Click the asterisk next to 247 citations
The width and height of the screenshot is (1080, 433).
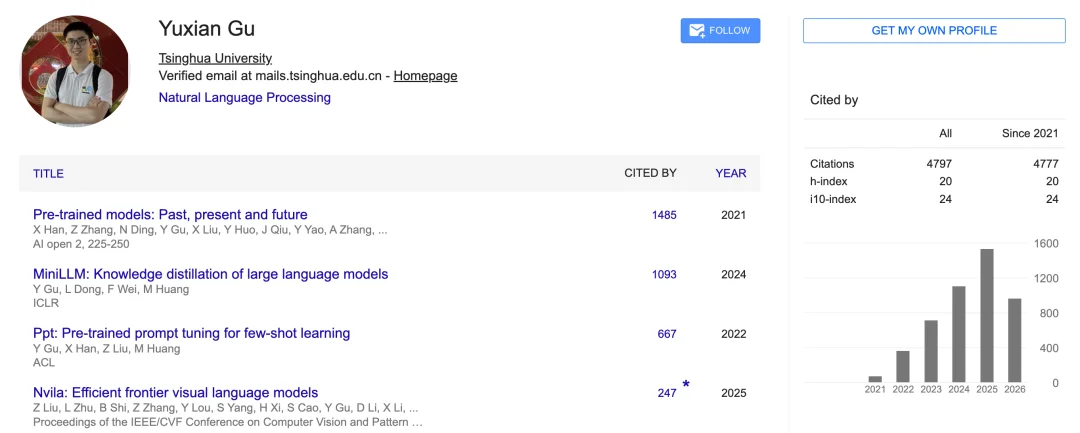685,384
